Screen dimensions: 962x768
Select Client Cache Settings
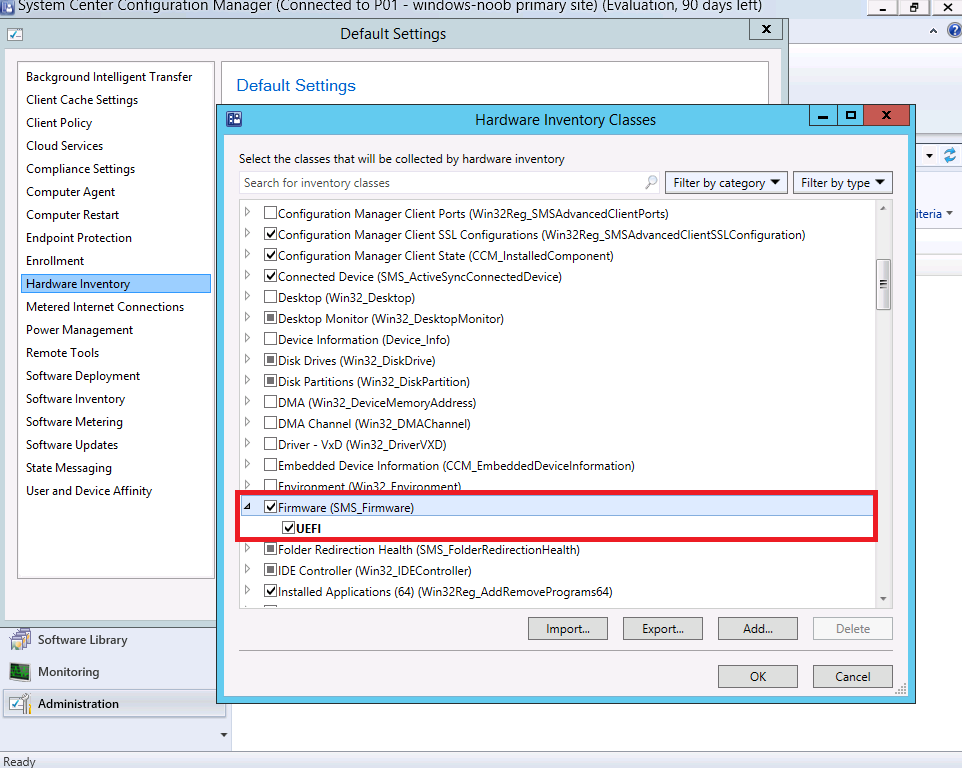point(82,99)
